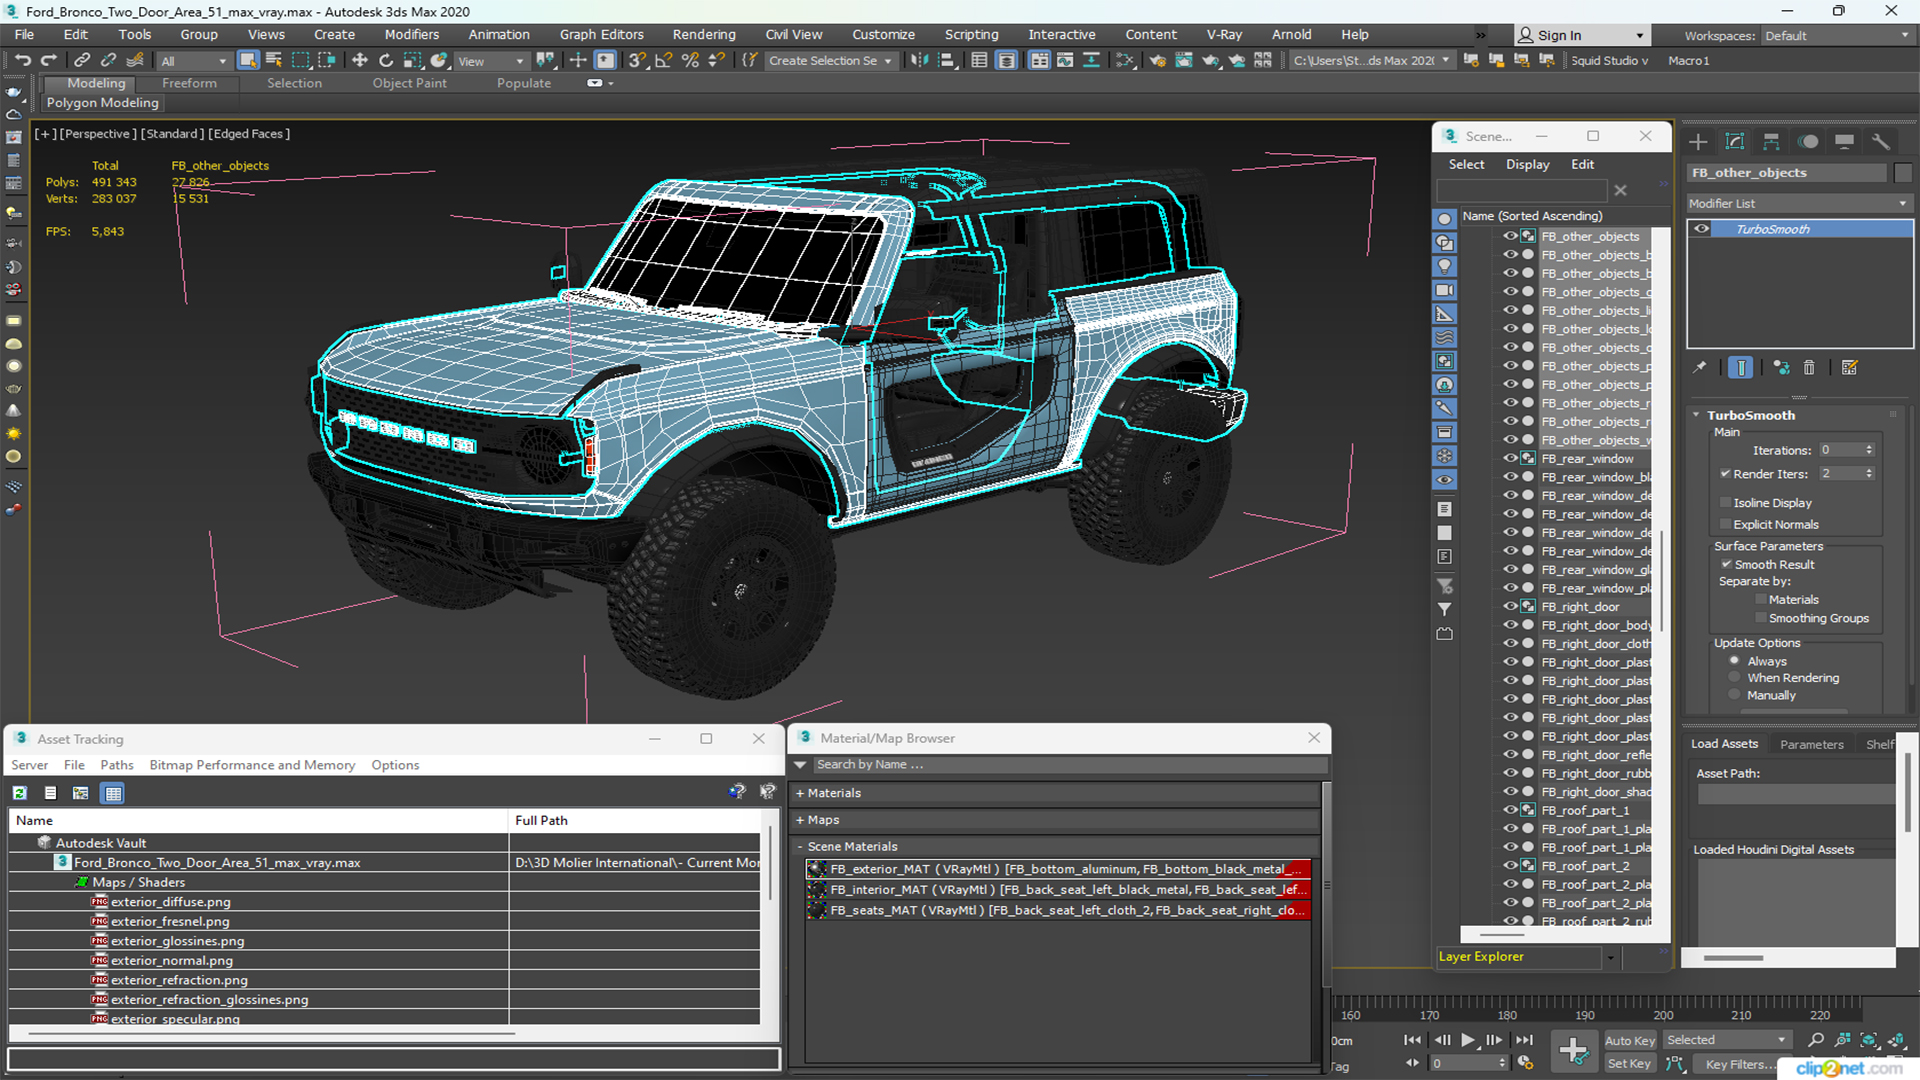The width and height of the screenshot is (1920, 1080).
Task: Click the object color swatch beside FB_other_objects name
Action: pyautogui.click(x=1903, y=173)
